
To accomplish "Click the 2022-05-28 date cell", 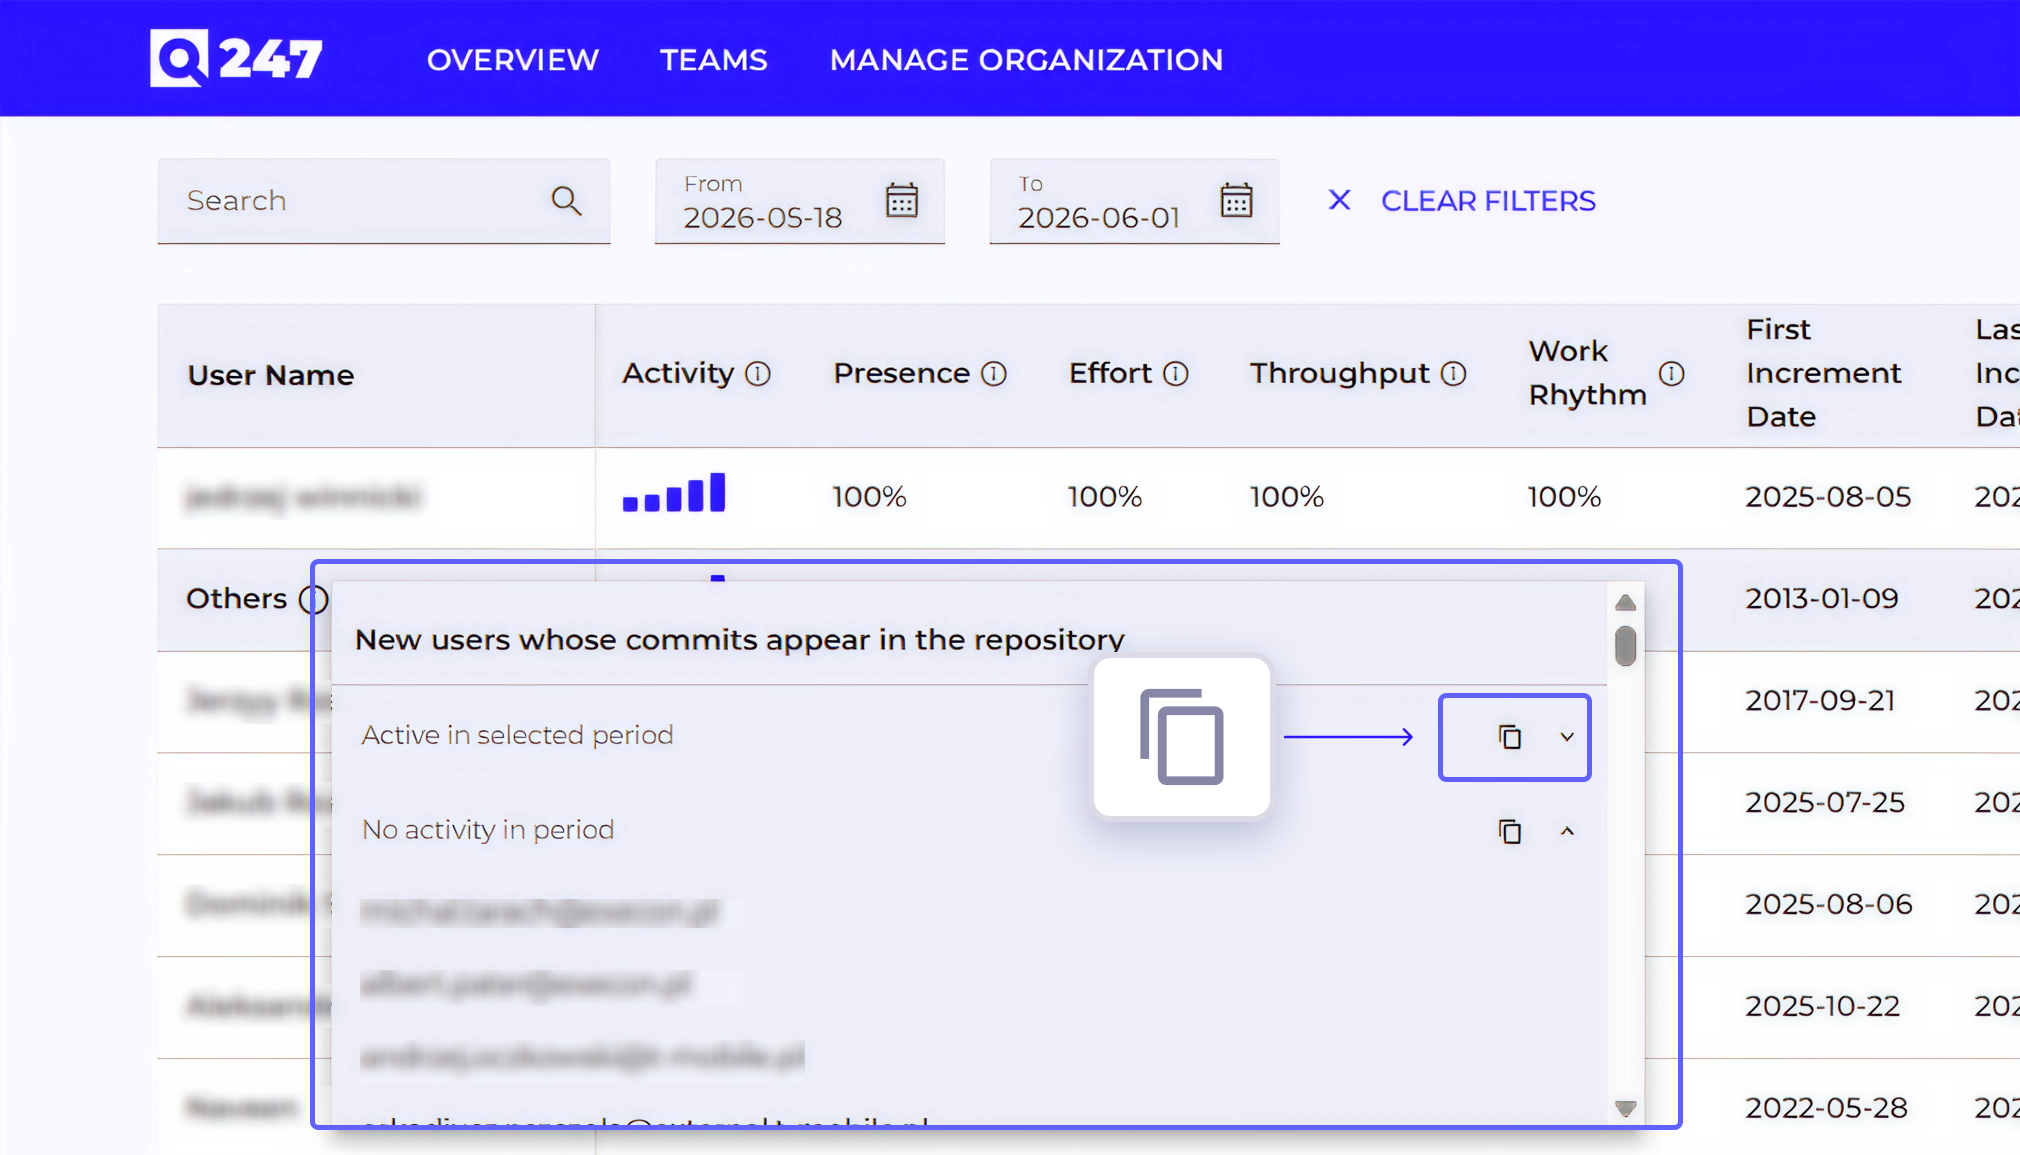I will (1826, 1108).
